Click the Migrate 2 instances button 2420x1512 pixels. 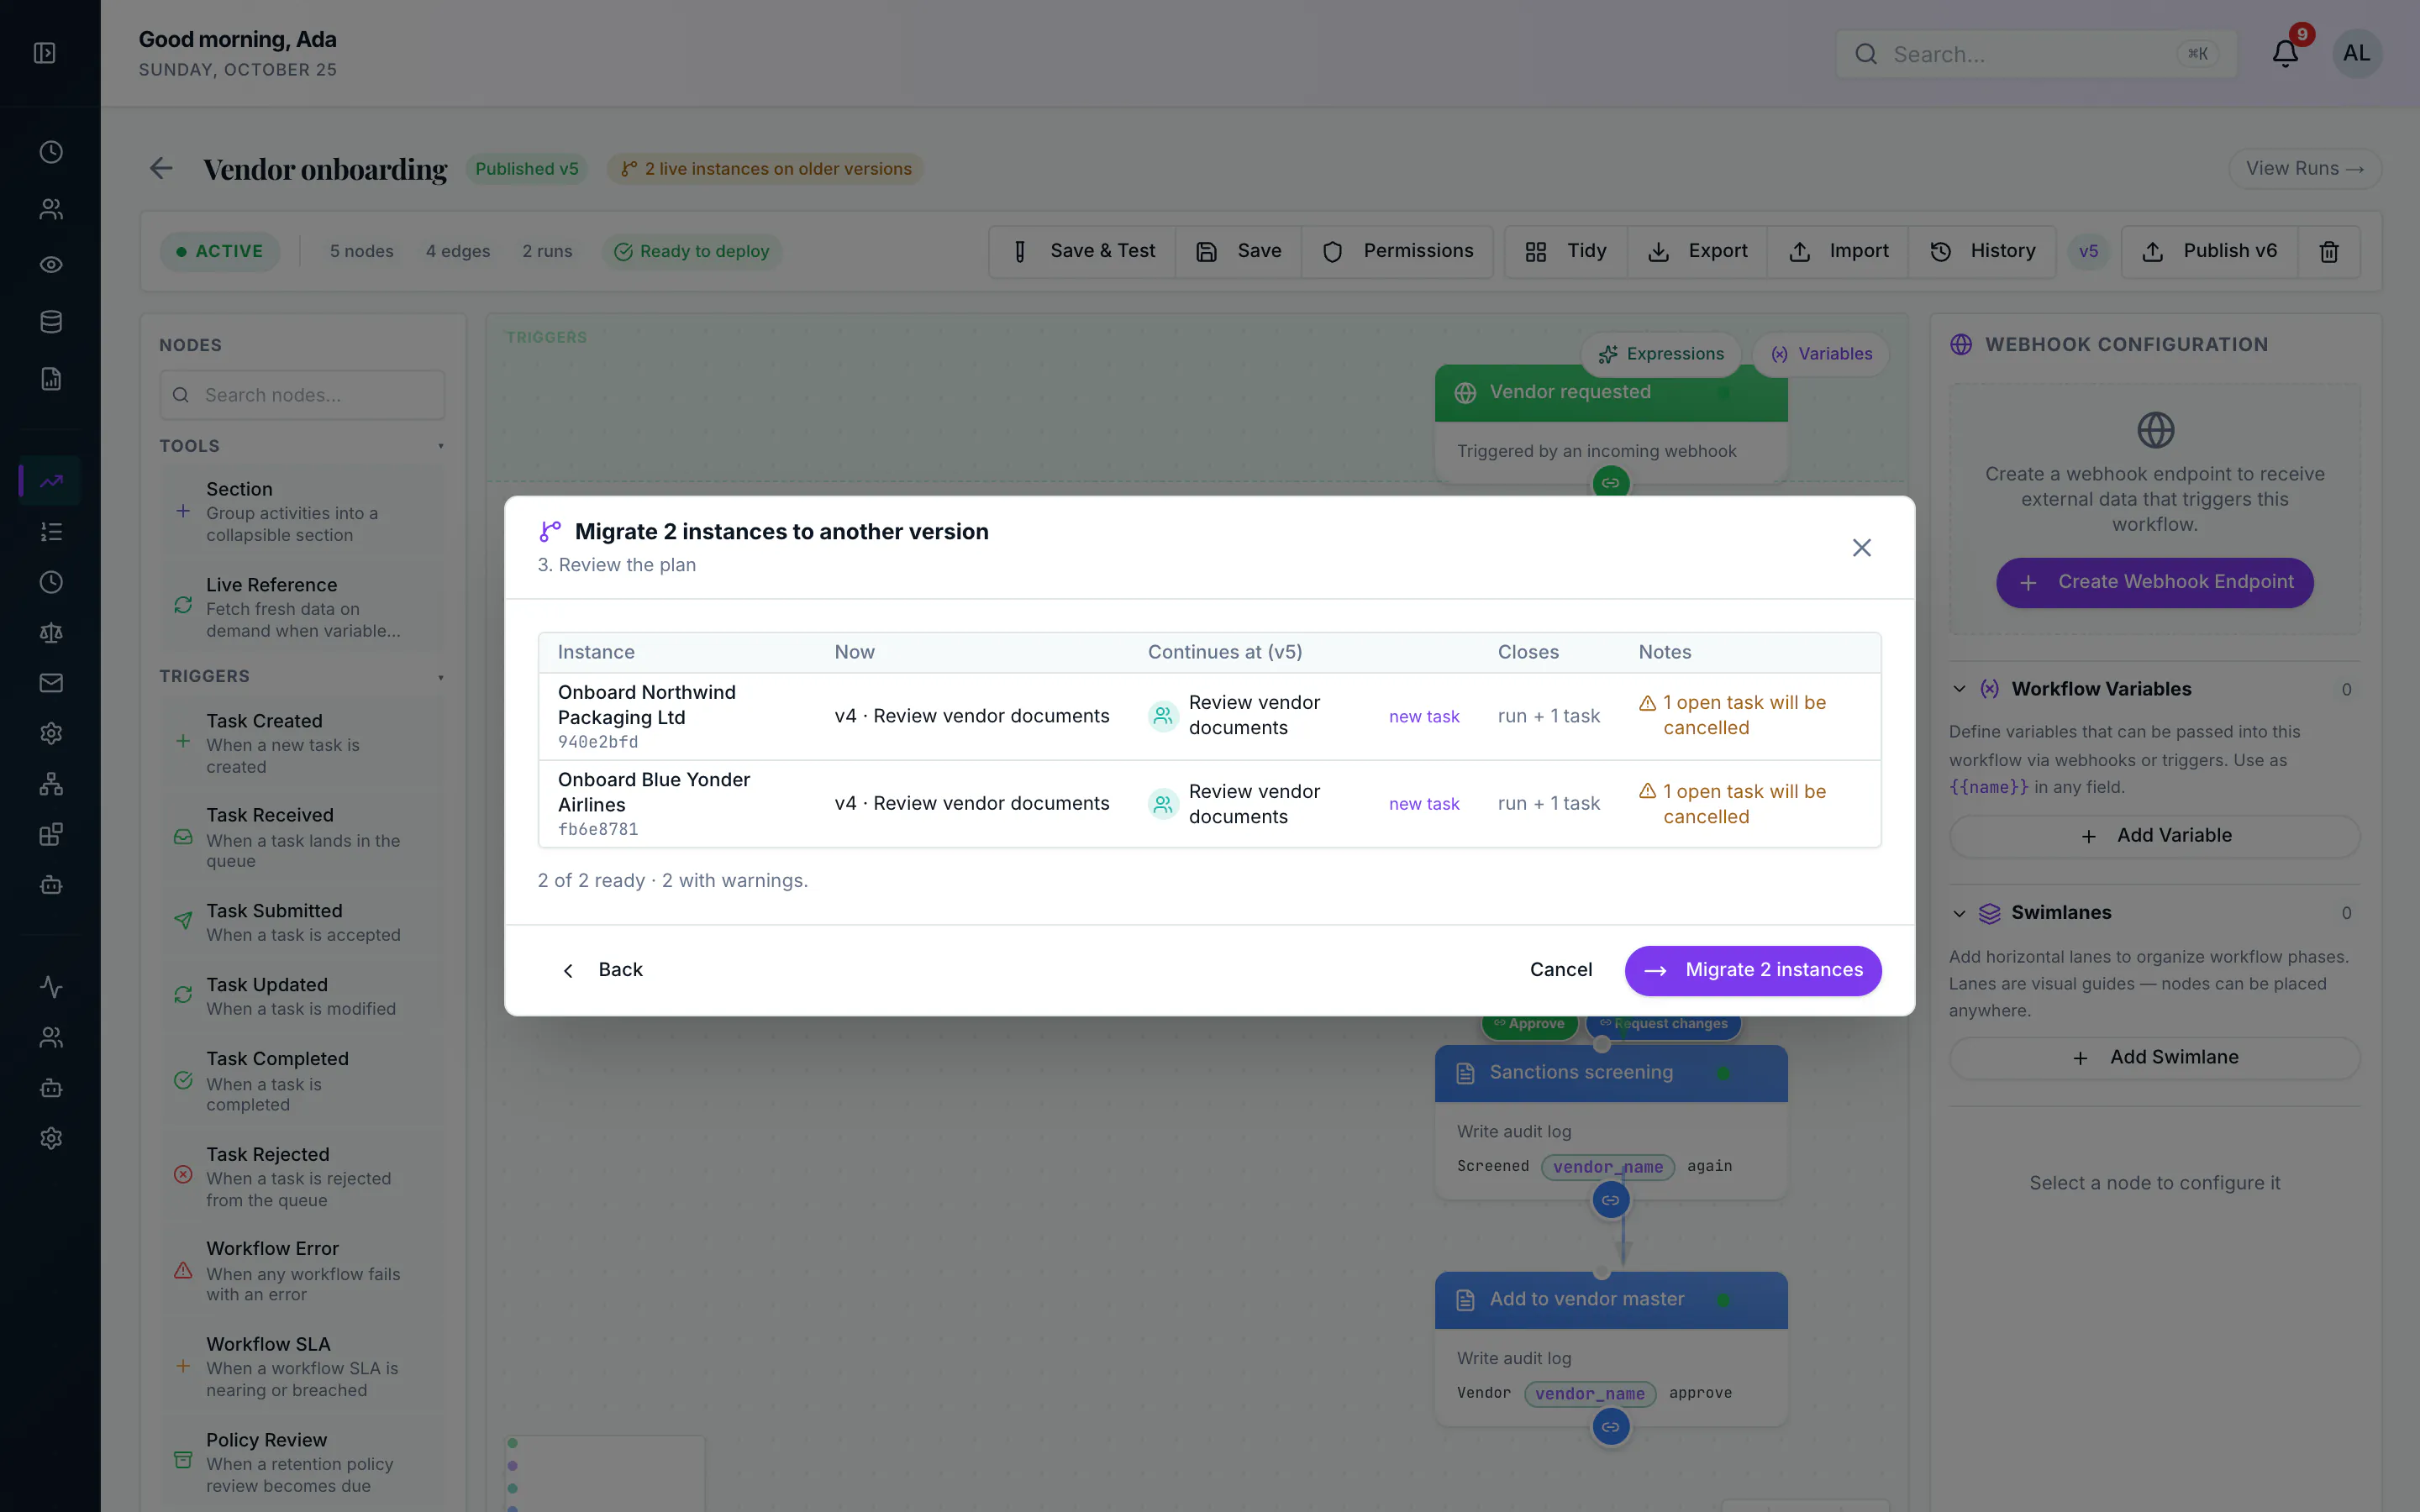[1753, 970]
